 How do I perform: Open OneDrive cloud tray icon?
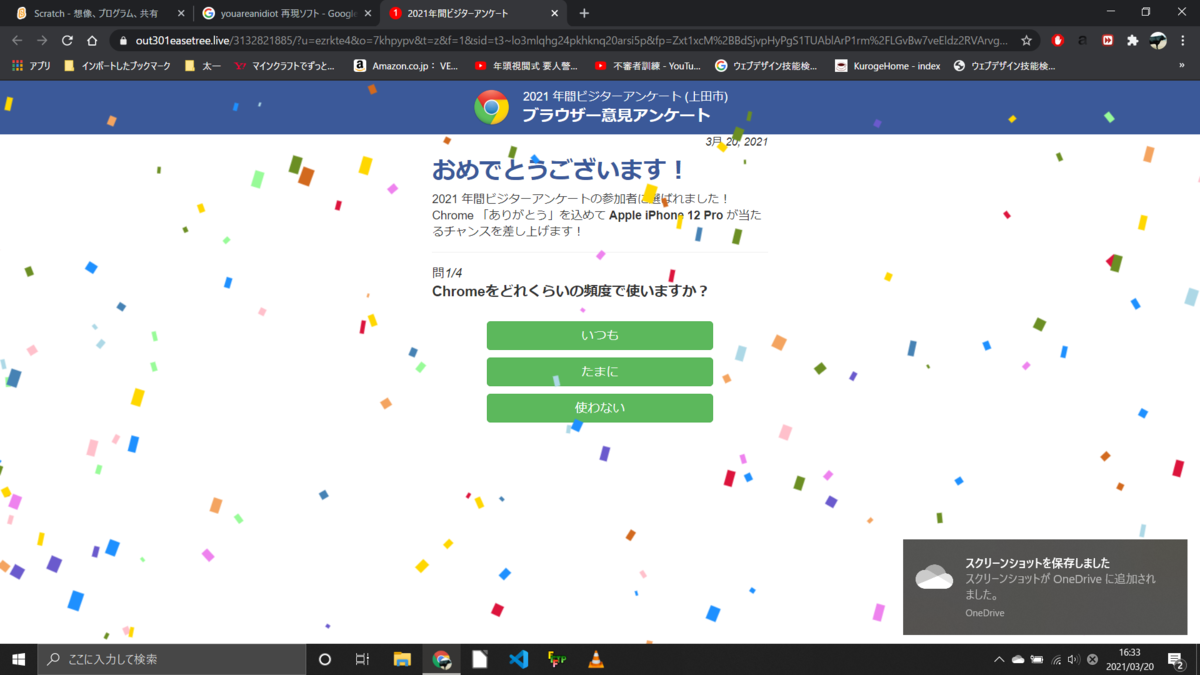[x=1018, y=660]
